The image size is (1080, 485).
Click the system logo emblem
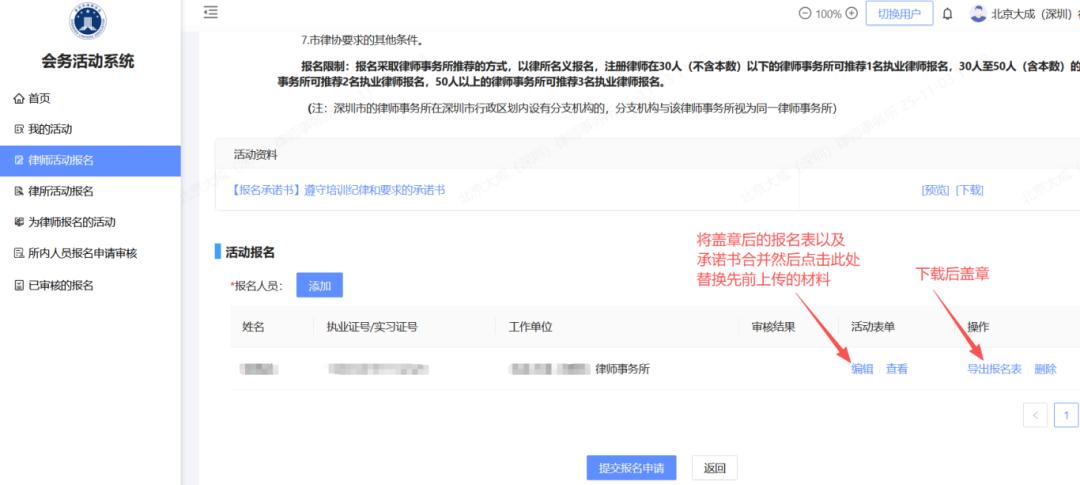coord(89,22)
